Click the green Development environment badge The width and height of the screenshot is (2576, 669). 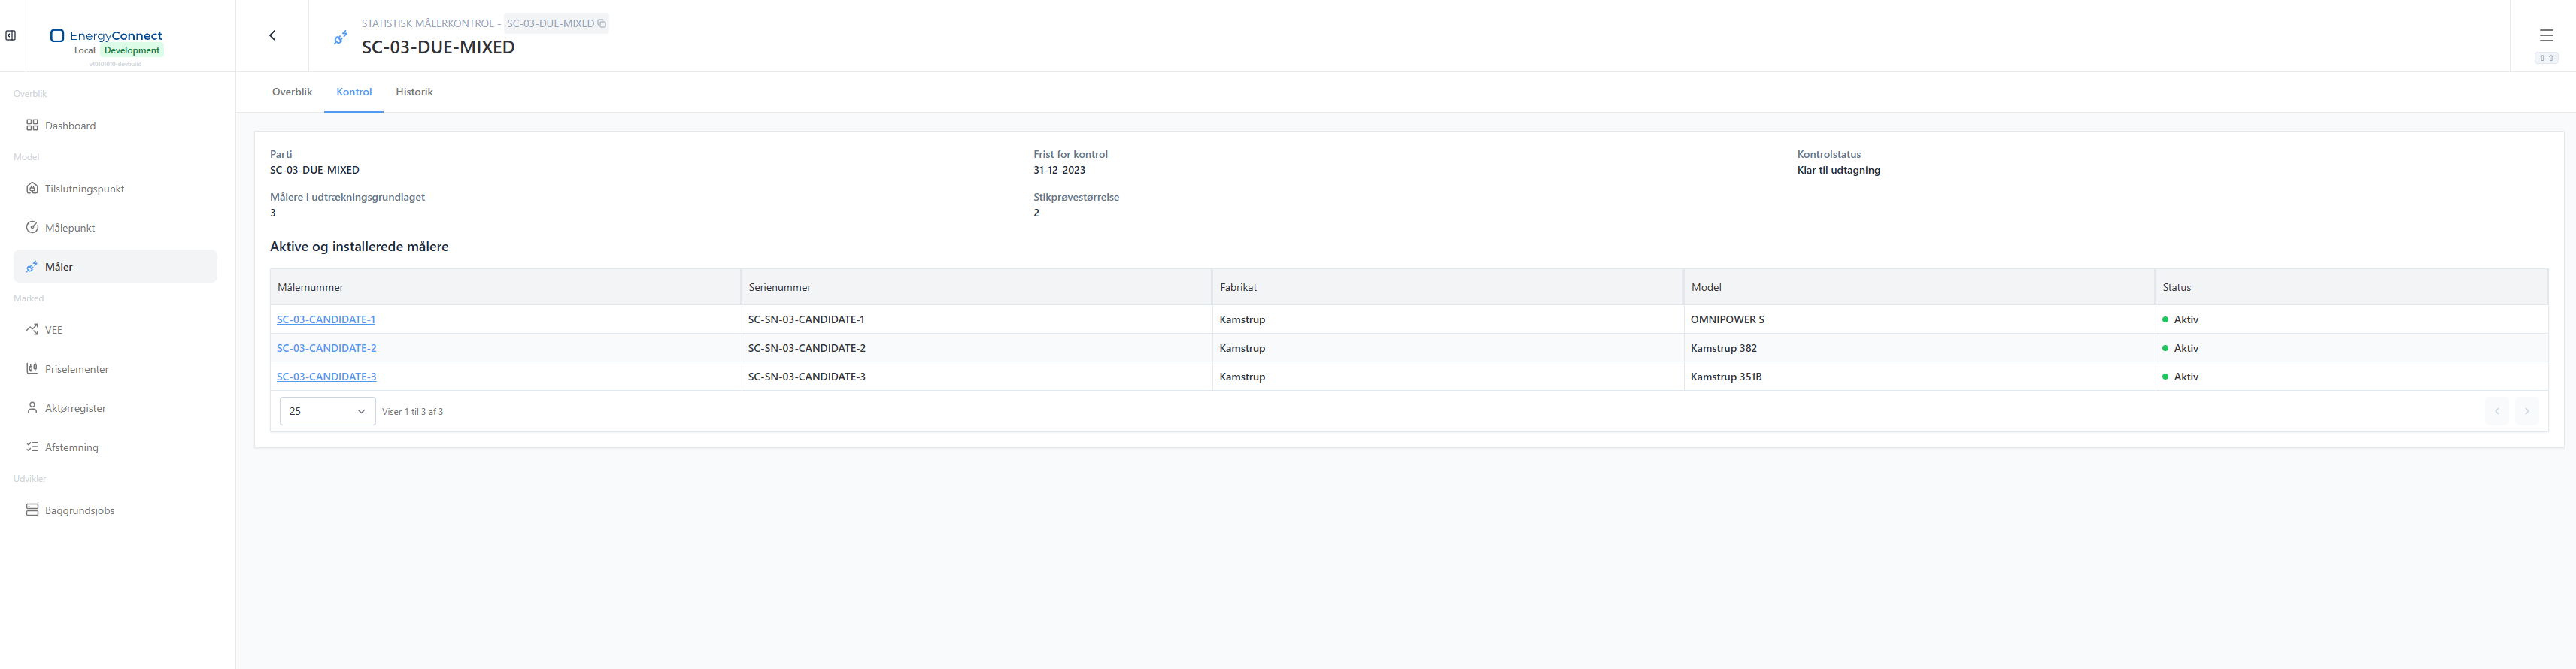(132, 50)
